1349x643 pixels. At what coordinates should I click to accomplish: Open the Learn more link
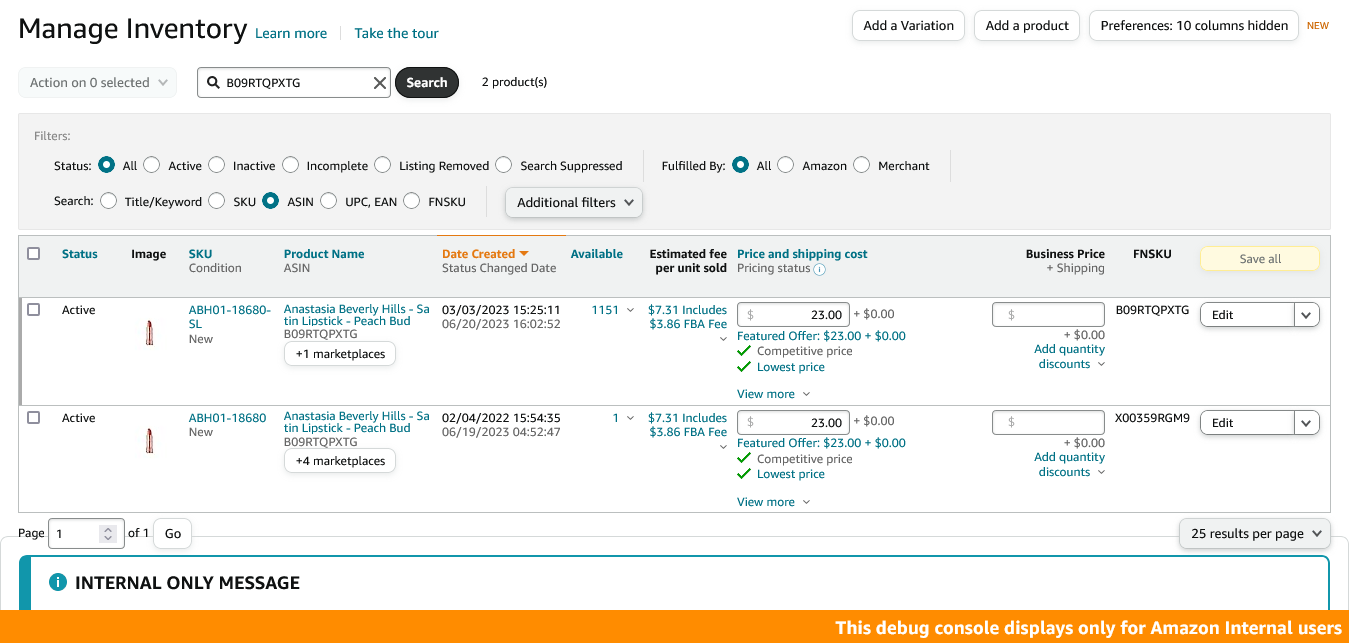[291, 33]
